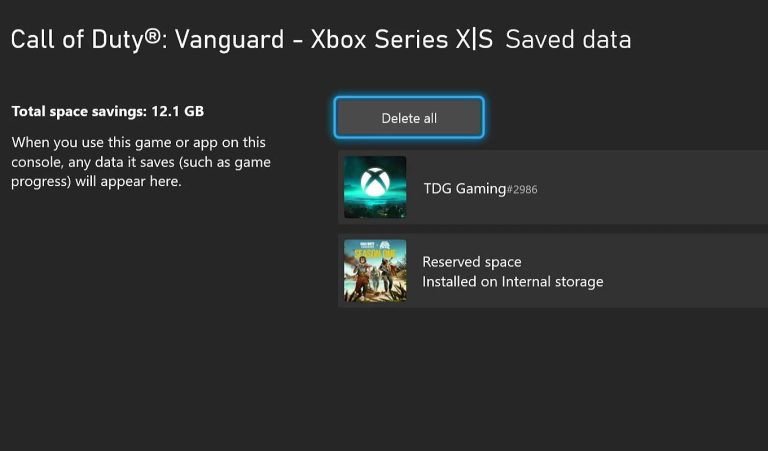Click the #2986 gamertag suffix
The height and width of the screenshot is (451, 768).
click(522, 190)
